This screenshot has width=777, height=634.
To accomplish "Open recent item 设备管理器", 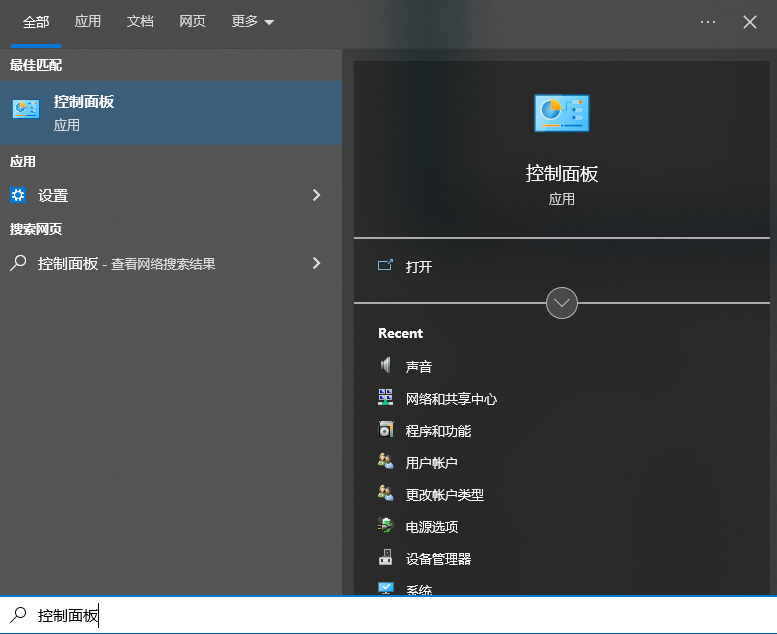I will [439, 559].
